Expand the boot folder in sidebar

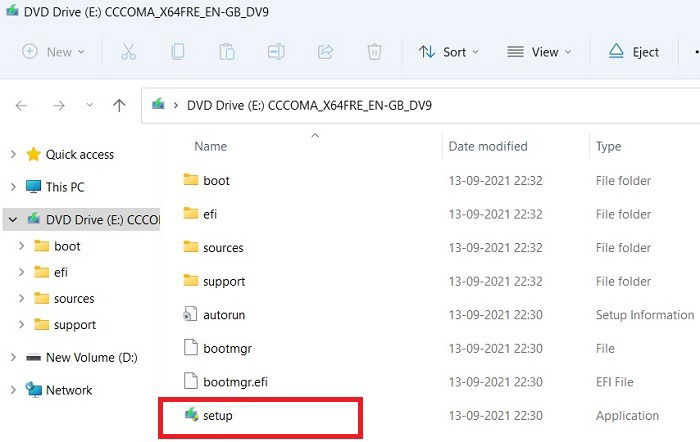coord(21,246)
